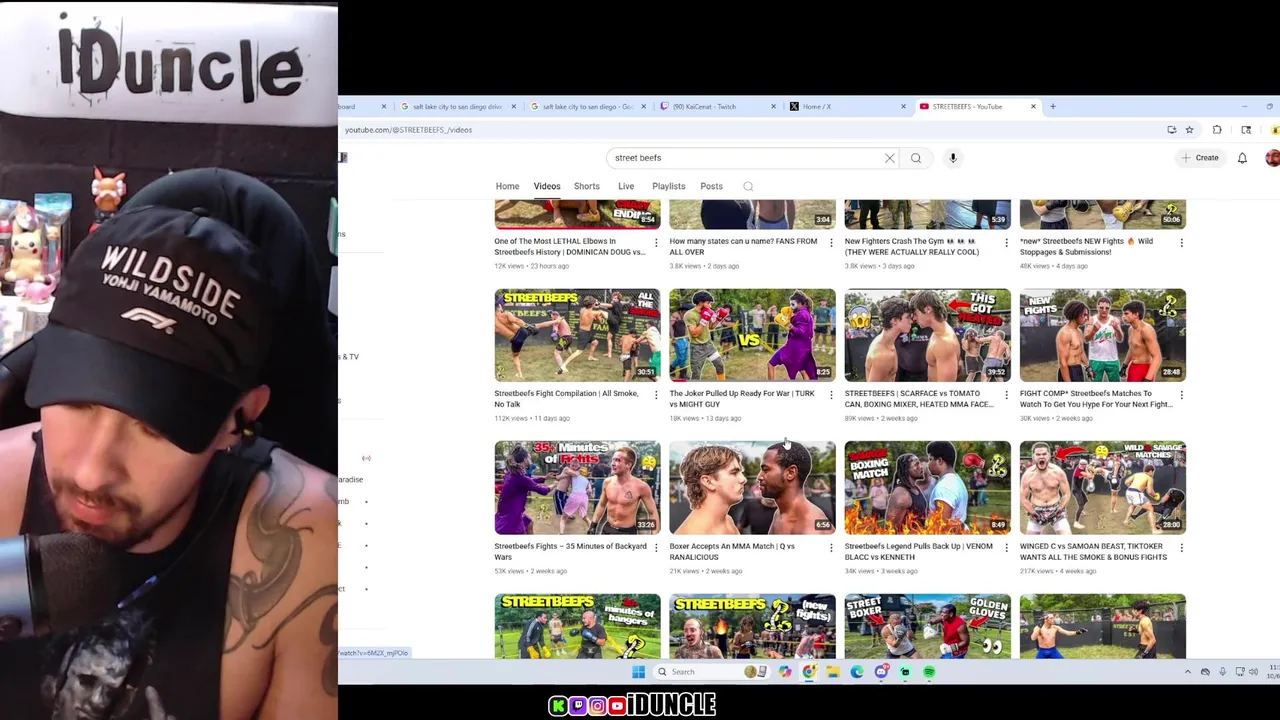Bookmark this page with the star
The width and height of the screenshot is (1280, 720).
click(x=1189, y=130)
